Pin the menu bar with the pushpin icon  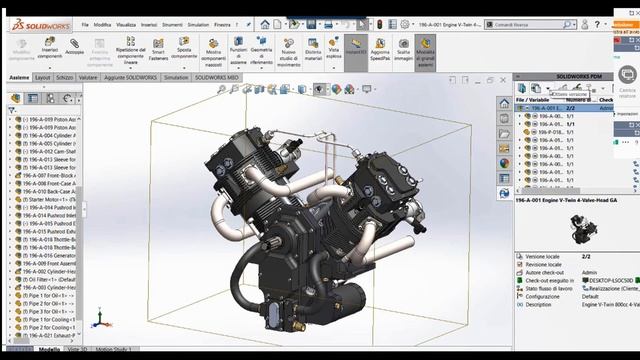[x=248, y=25]
